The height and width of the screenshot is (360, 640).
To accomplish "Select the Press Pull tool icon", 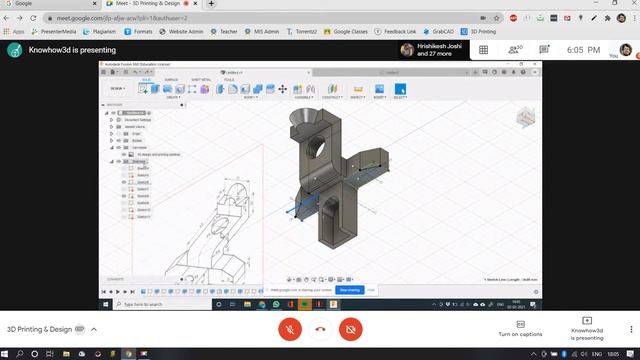I will (220, 89).
